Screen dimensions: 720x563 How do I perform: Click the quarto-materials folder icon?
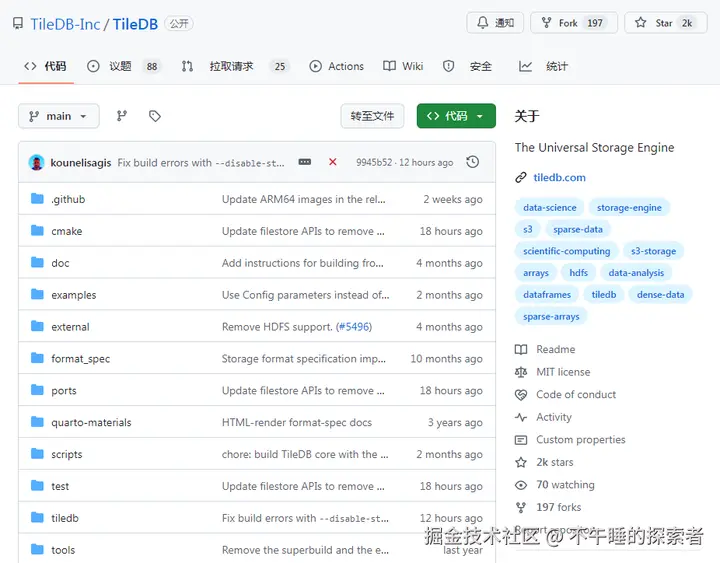(x=37, y=422)
